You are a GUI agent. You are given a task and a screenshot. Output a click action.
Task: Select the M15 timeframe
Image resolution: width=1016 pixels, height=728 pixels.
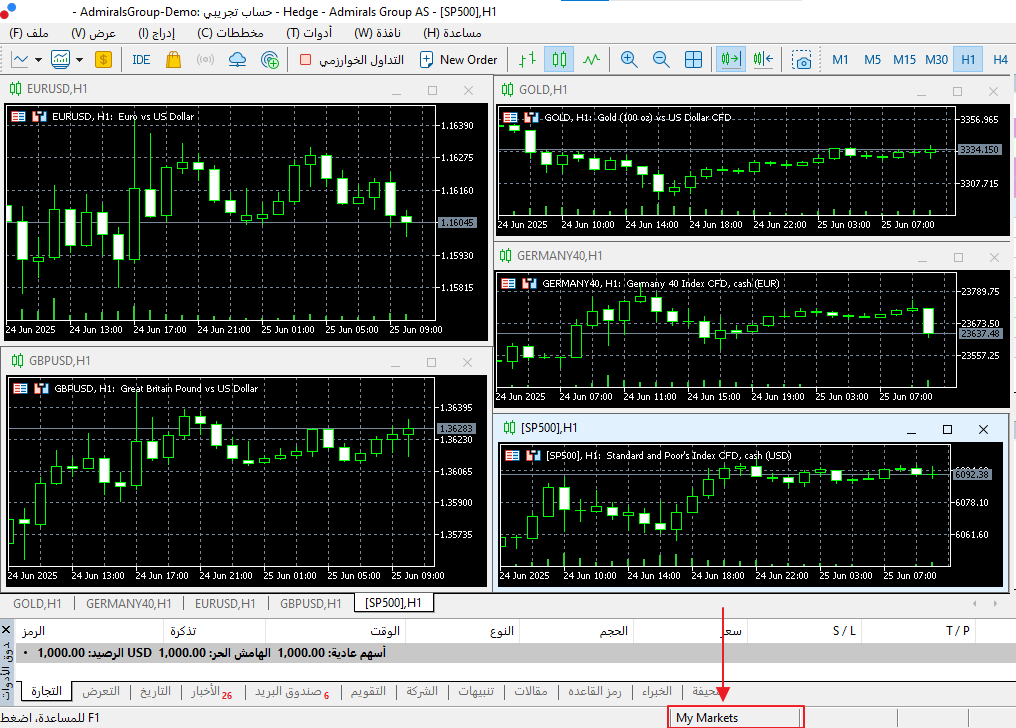click(904, 60)
